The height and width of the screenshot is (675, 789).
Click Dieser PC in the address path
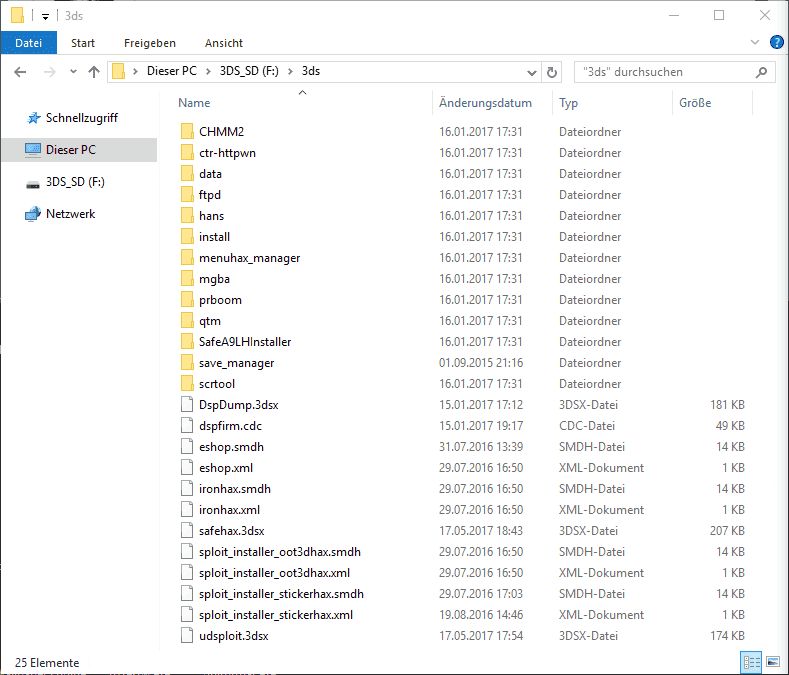pyautogui.click(x=172, y=71)
